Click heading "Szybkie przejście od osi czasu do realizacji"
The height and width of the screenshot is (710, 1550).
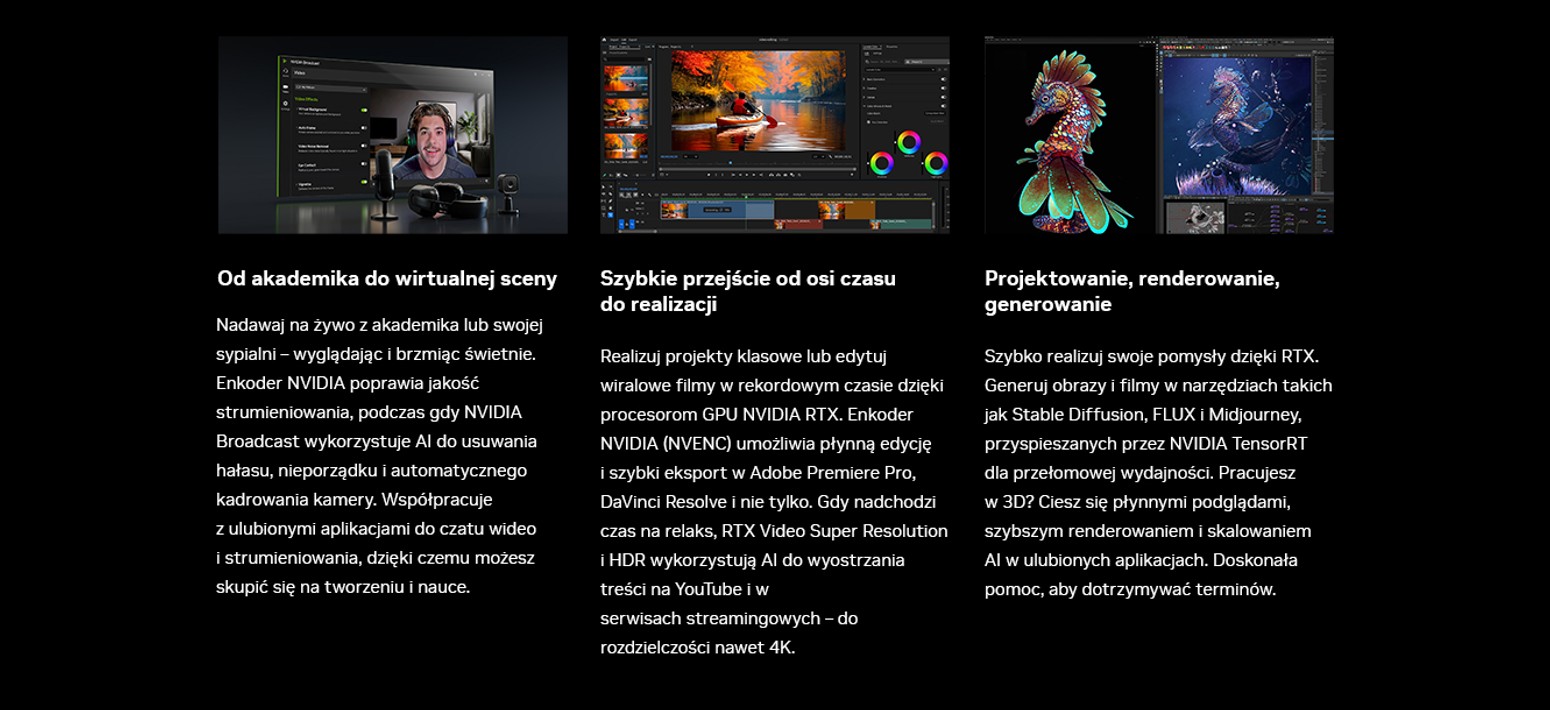pos(748,291)
